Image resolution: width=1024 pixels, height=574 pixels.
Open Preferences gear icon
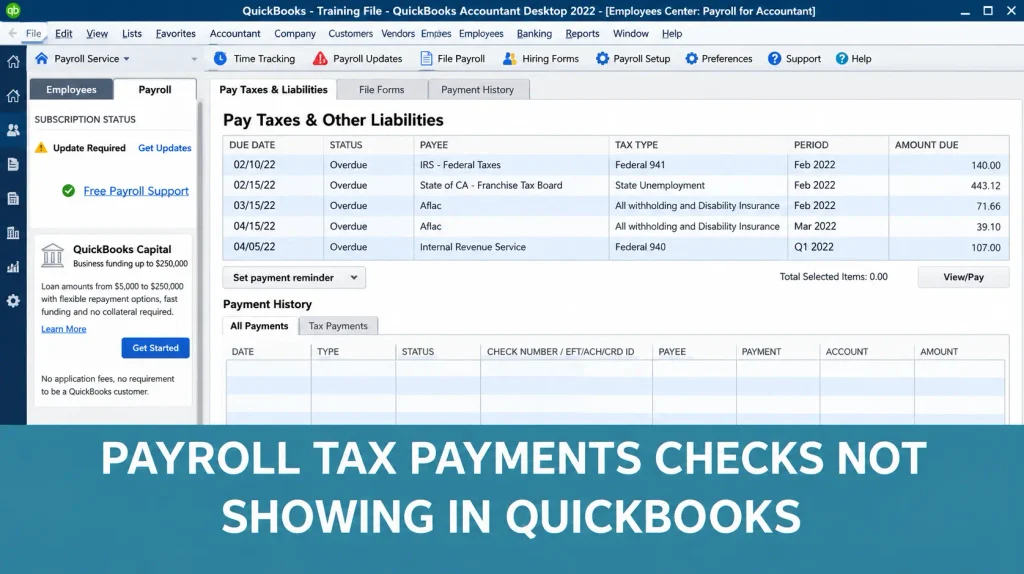[x=691, y=58]
